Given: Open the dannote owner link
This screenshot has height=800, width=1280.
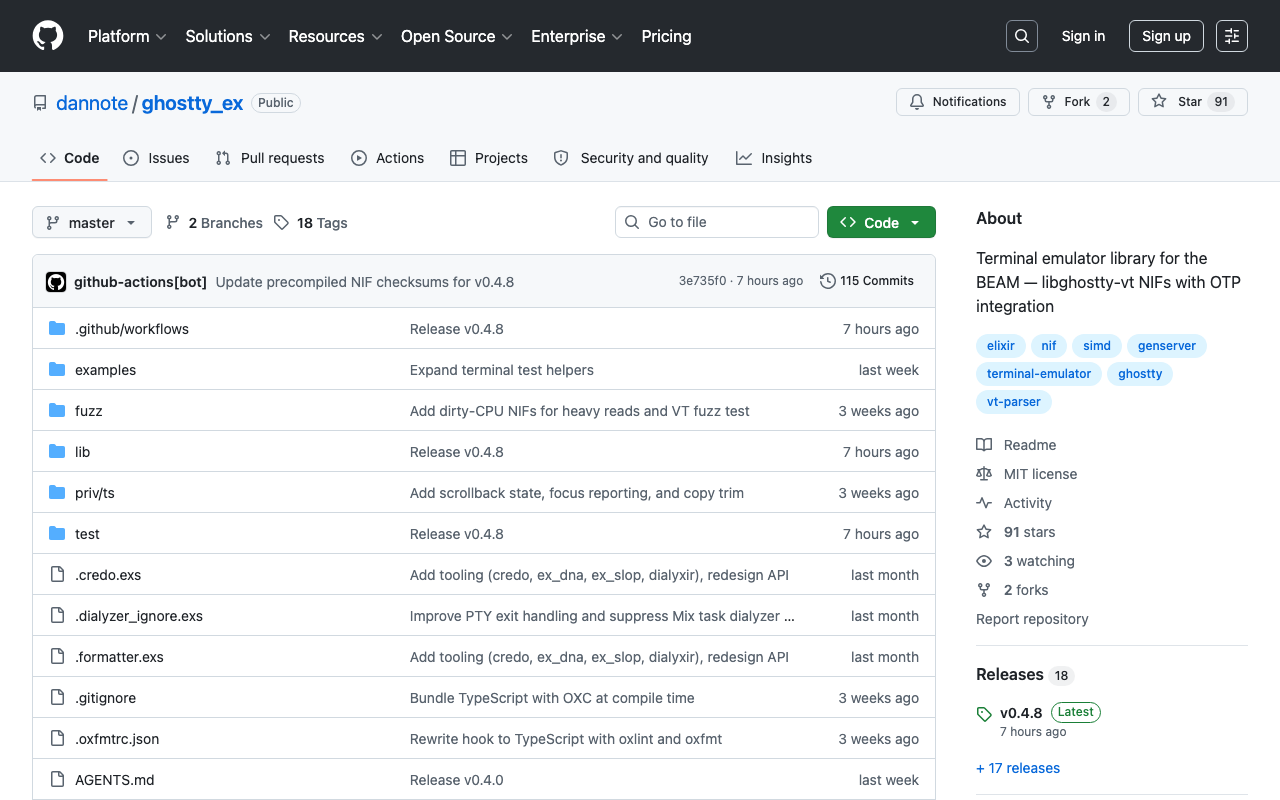Looking at the screenshot, I should tap(92, 103).
